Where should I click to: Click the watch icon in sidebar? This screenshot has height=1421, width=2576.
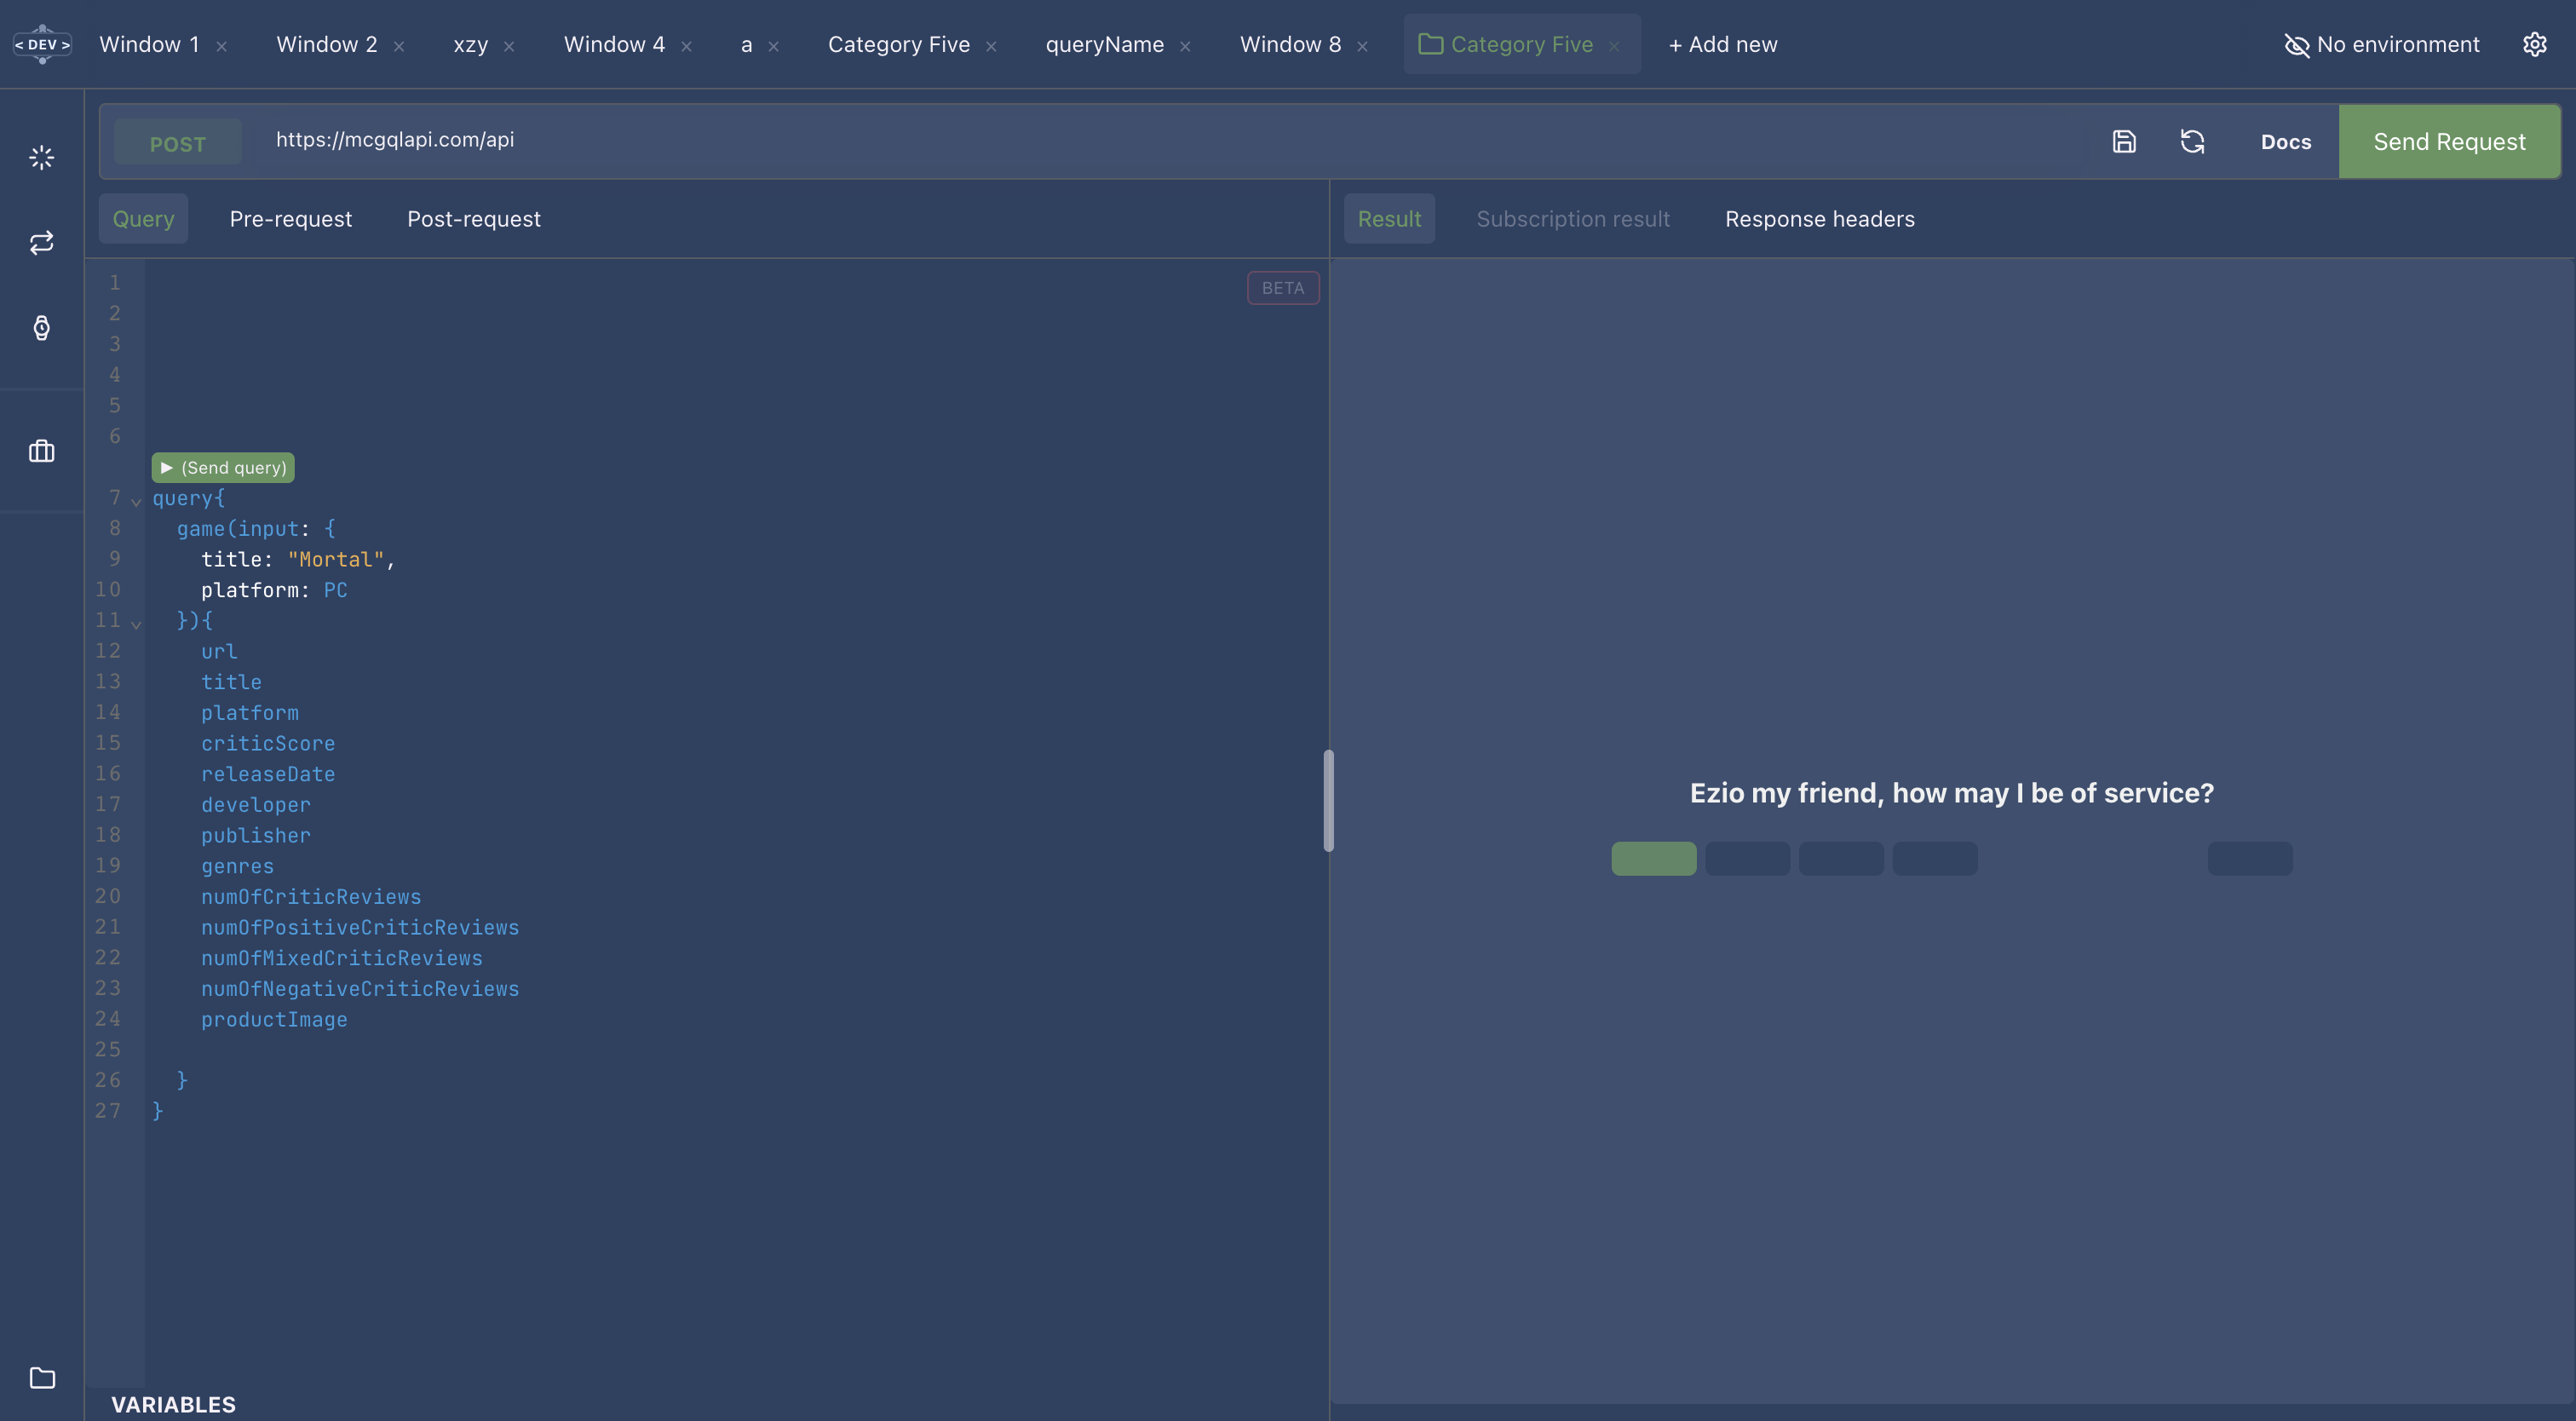tap(41, 328)
